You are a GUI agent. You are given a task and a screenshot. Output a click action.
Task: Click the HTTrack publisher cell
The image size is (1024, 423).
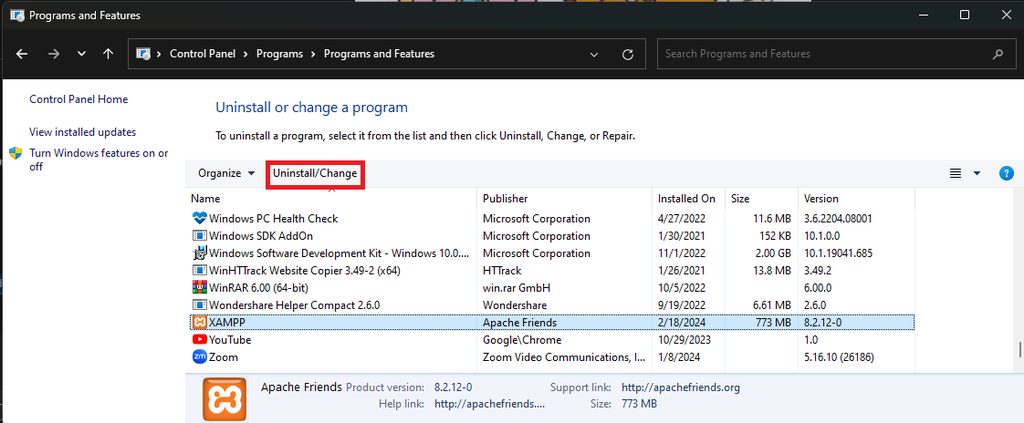(x=502, y=271)
